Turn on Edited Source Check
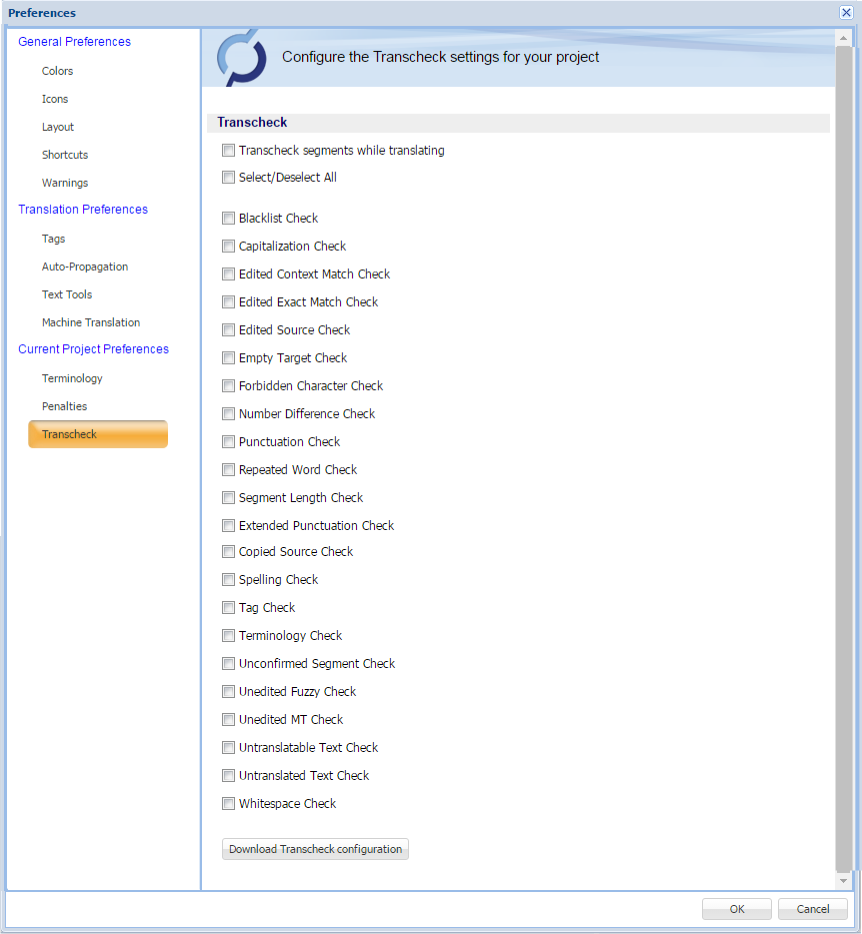The image size is (862, 934). pos(228,330)
